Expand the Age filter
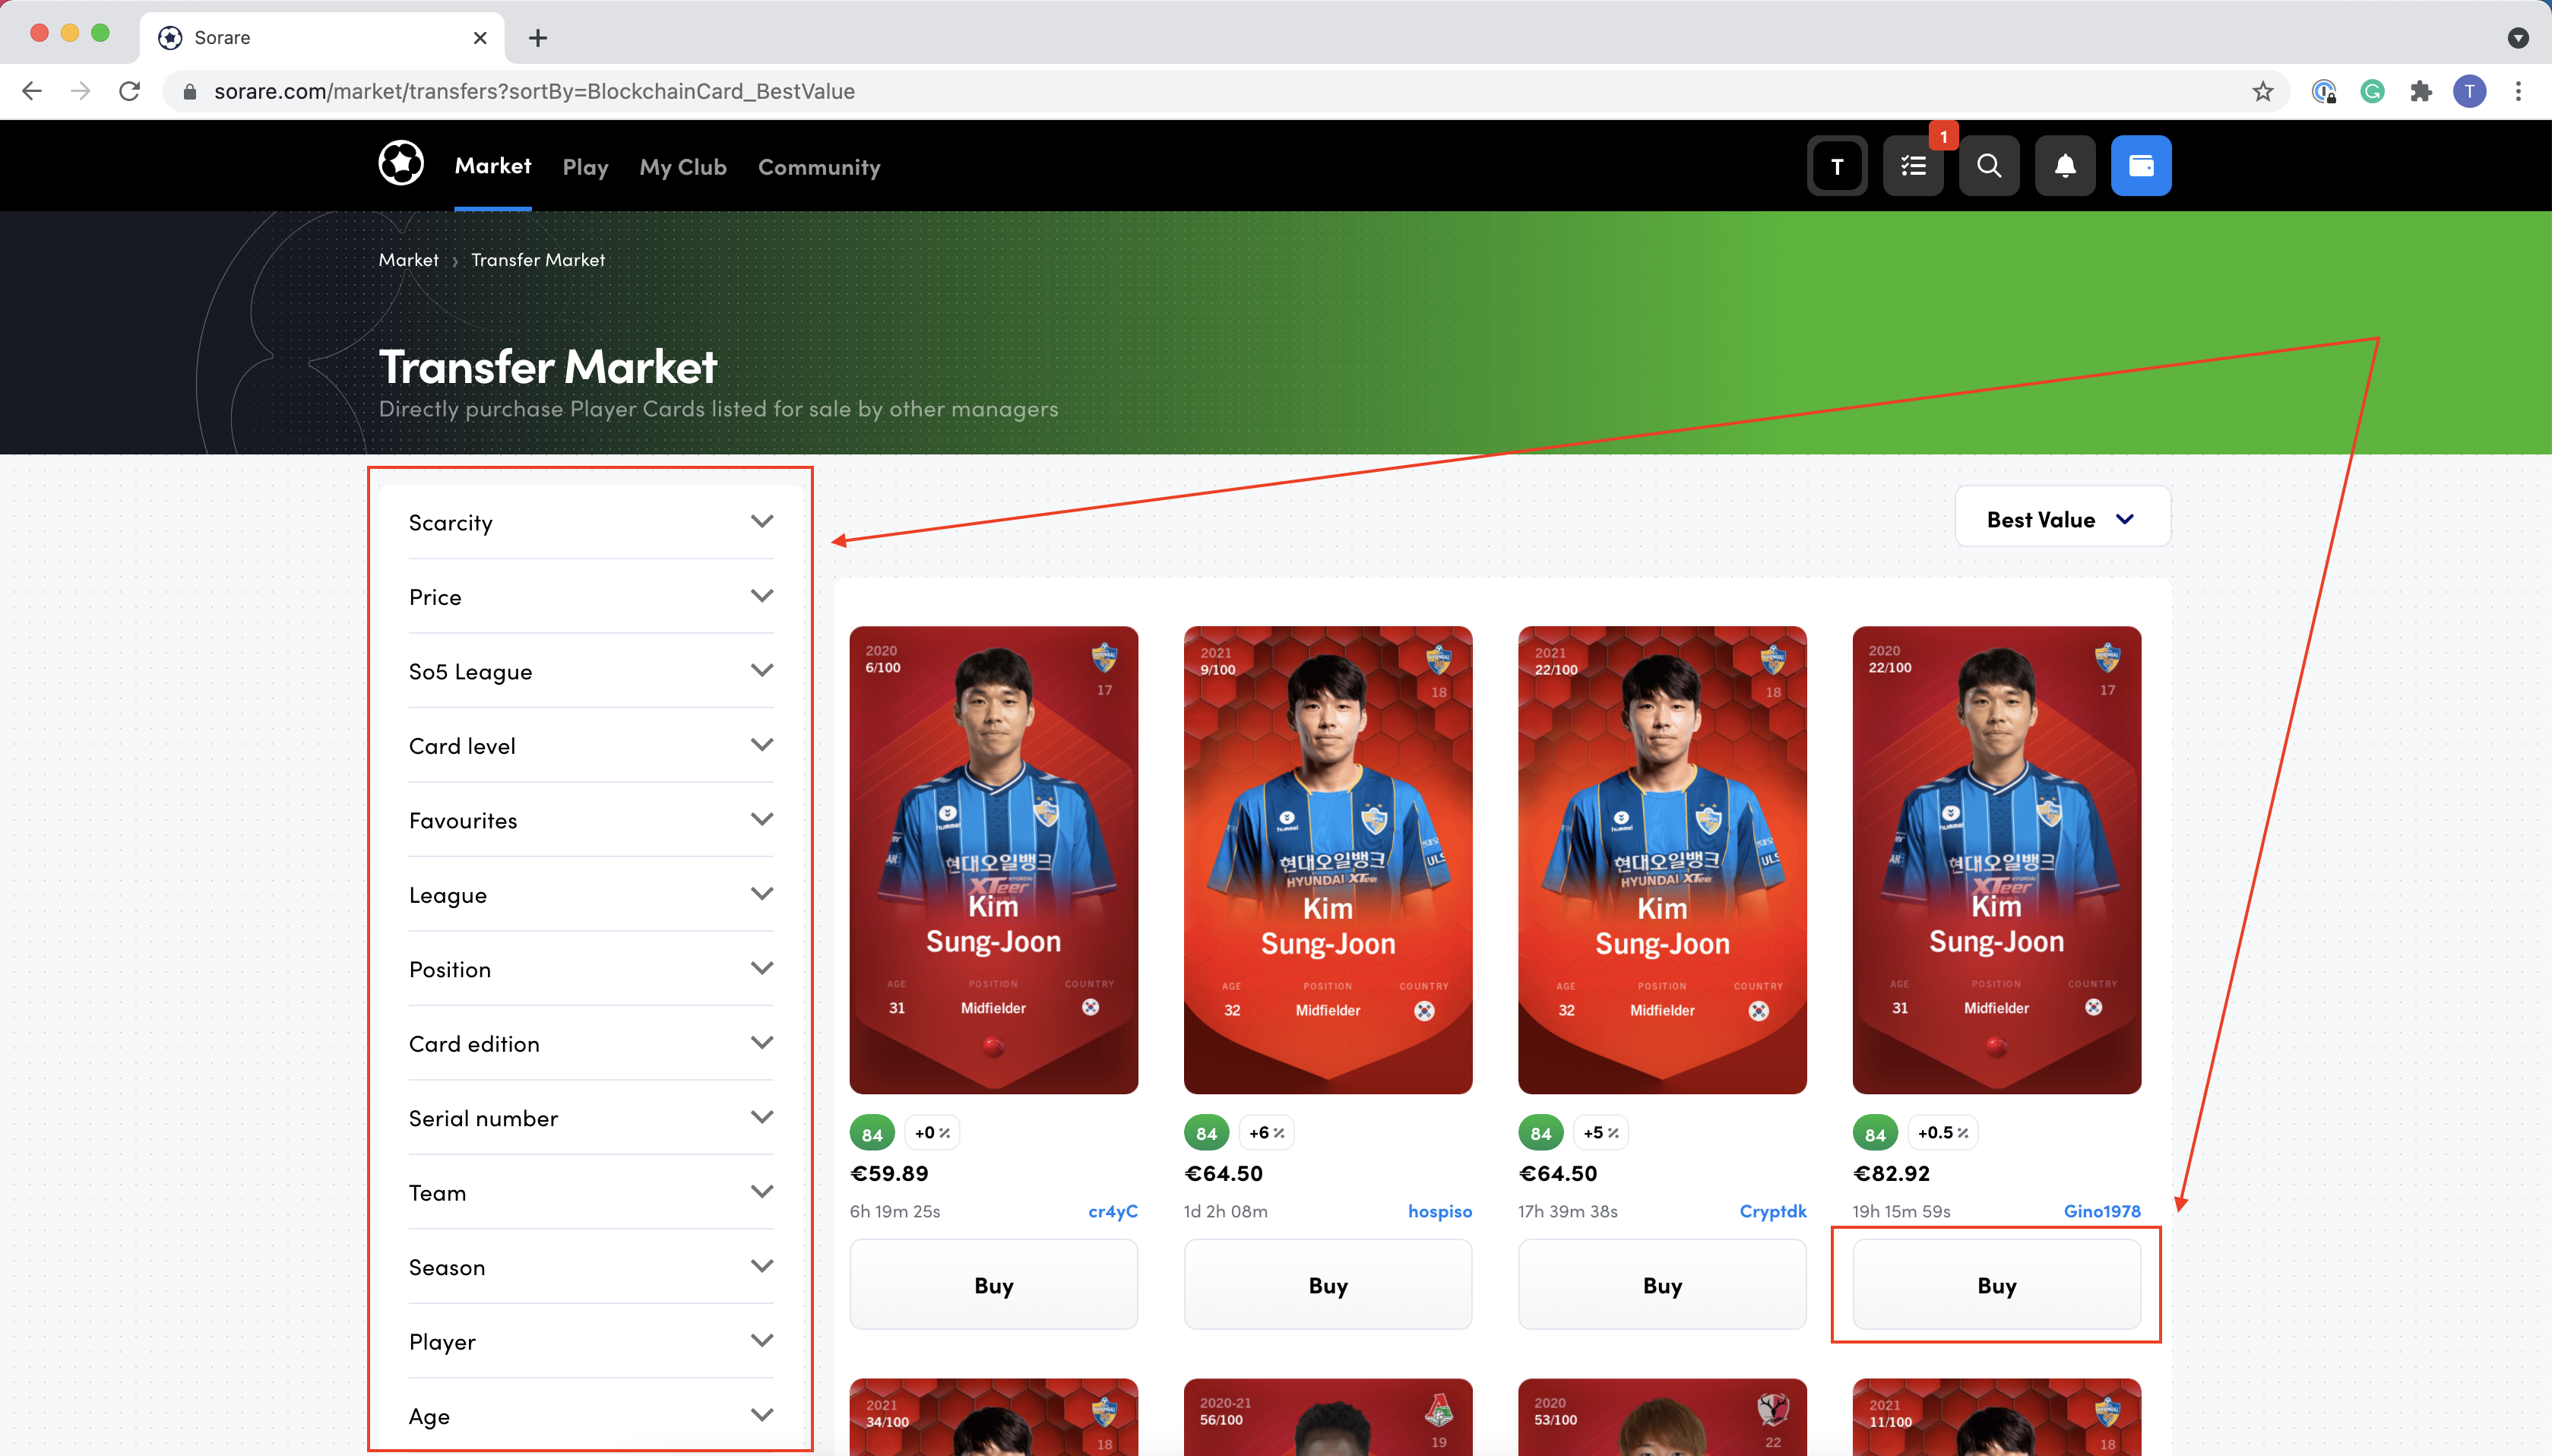This screenshot has width=2552, height=1456. click(591, 1416)
